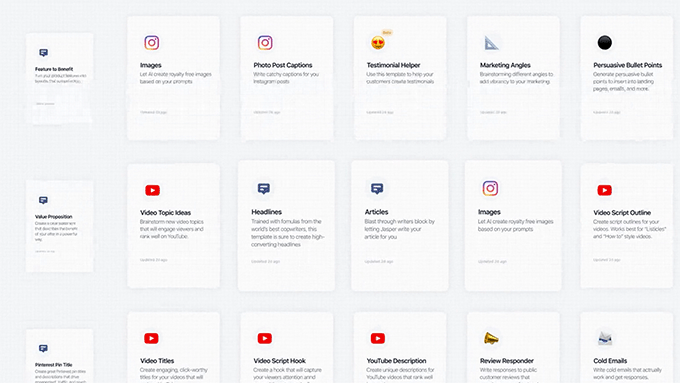680x383 pixels.
Task: Click the Video Script Outline YouTube icon
Action: (605, 190)
